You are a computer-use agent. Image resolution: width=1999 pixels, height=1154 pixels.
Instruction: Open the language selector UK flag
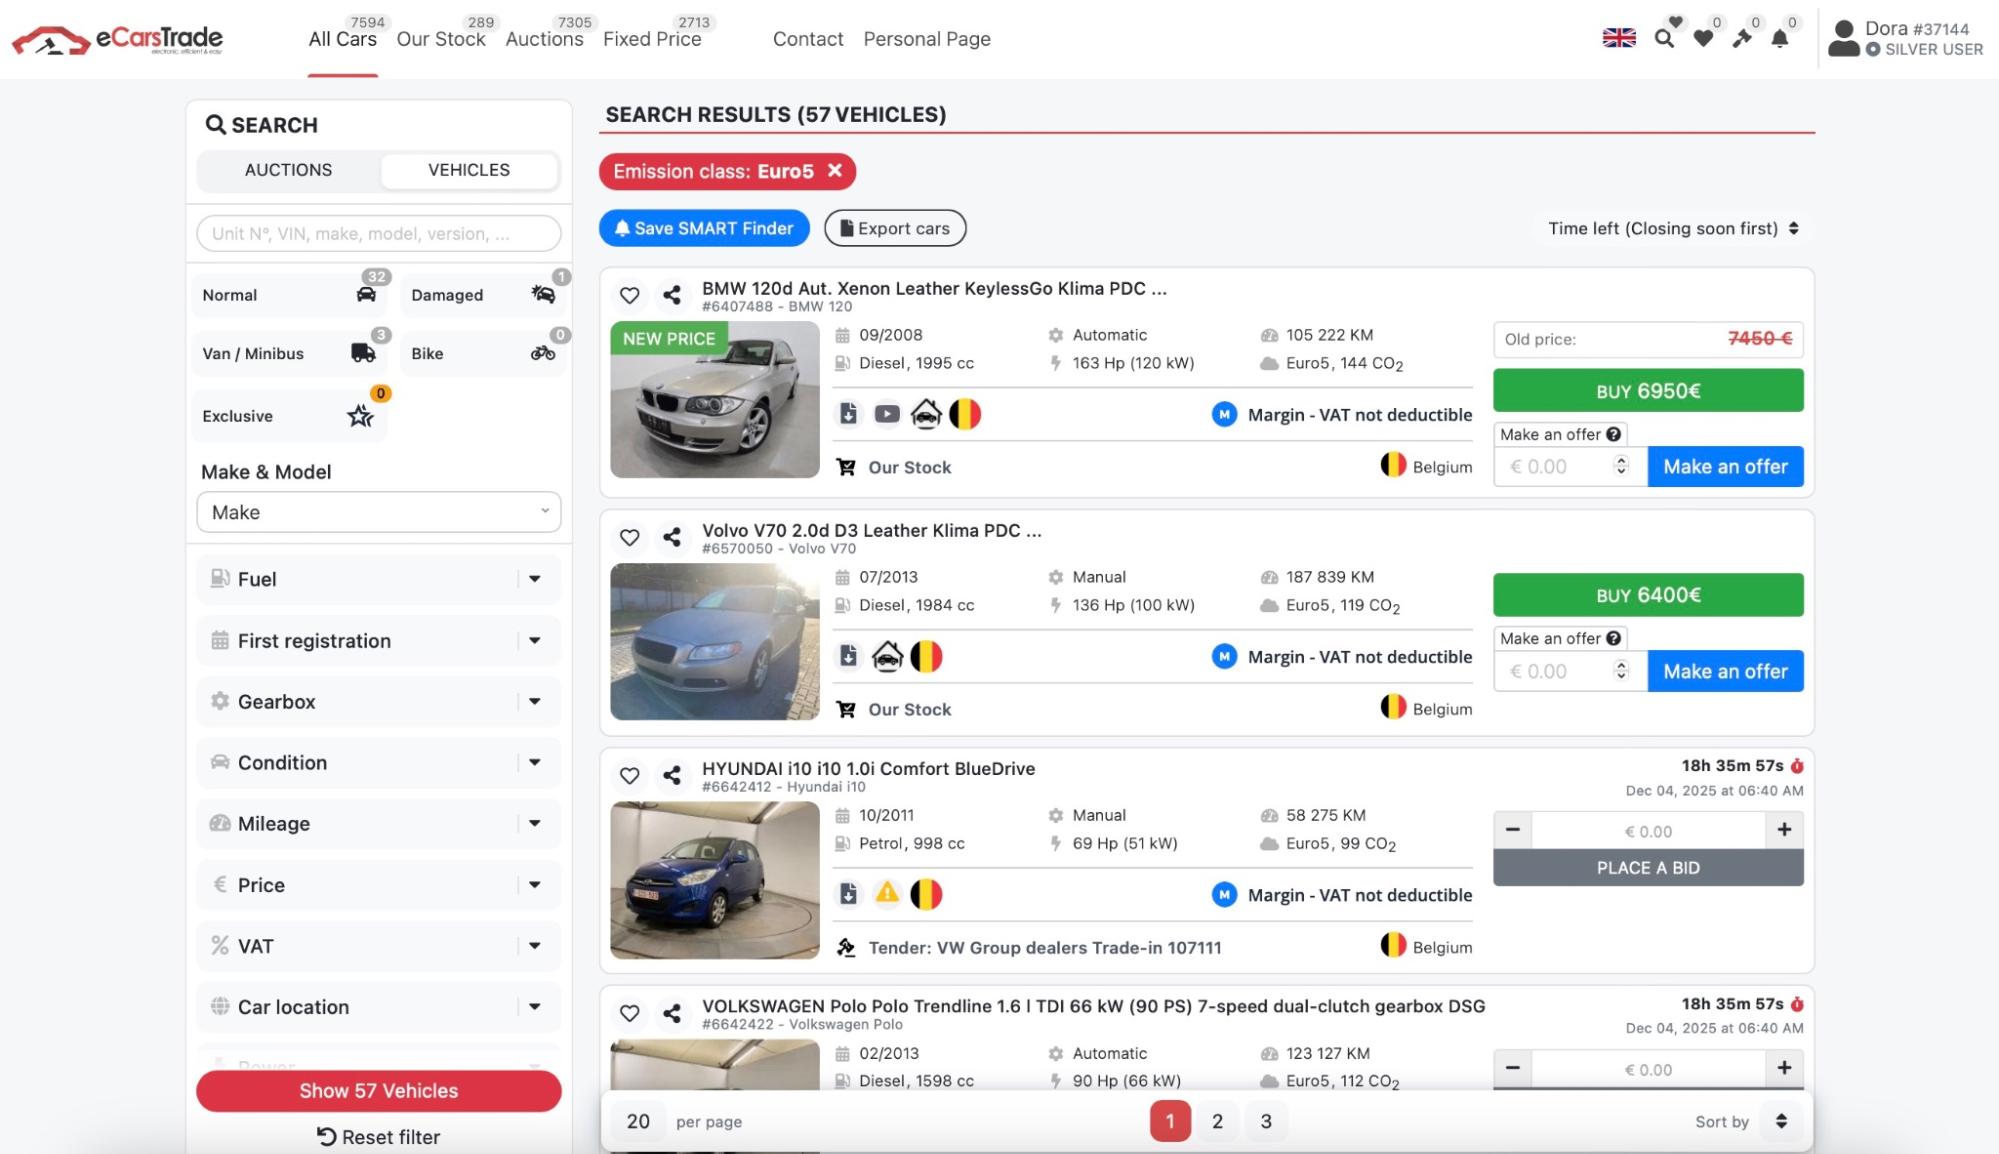pyautogui.click(x=1618, y=38)
